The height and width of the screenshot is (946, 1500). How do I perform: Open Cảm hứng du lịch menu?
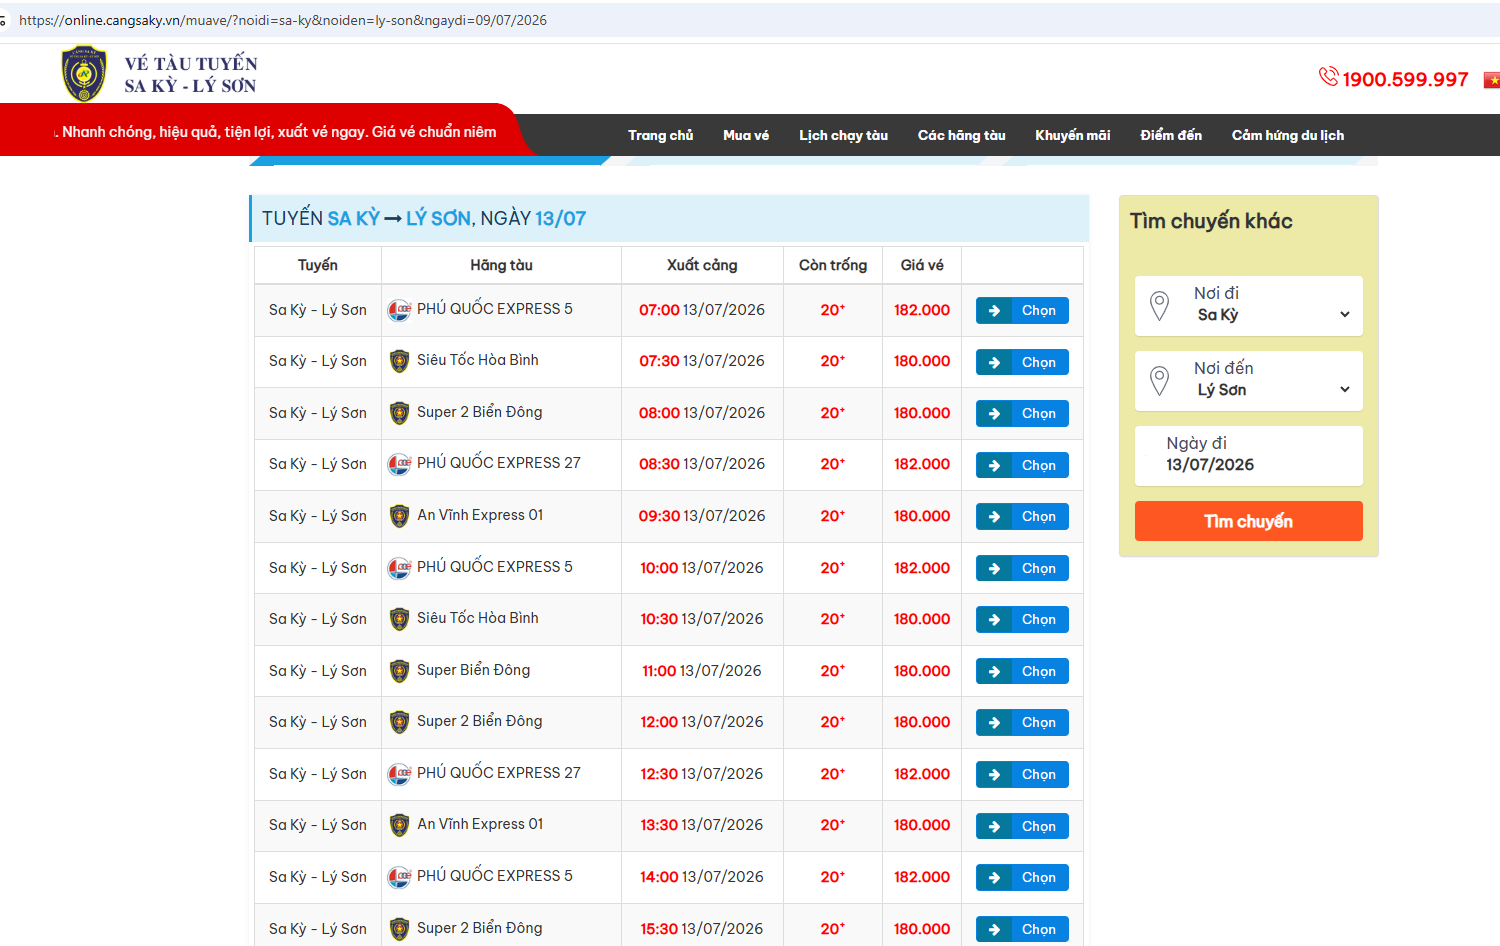[x=1287, y=135]
